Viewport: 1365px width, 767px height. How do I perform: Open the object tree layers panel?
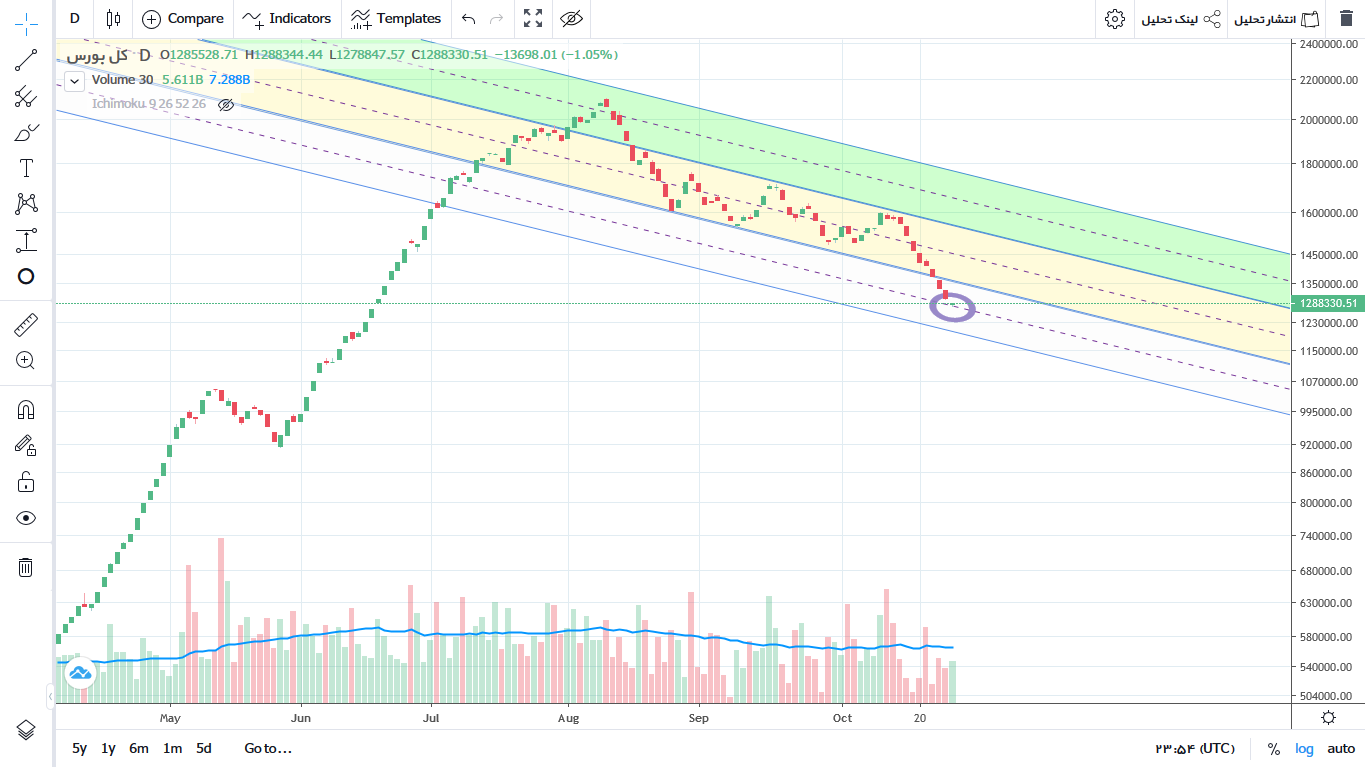(26, 729)
